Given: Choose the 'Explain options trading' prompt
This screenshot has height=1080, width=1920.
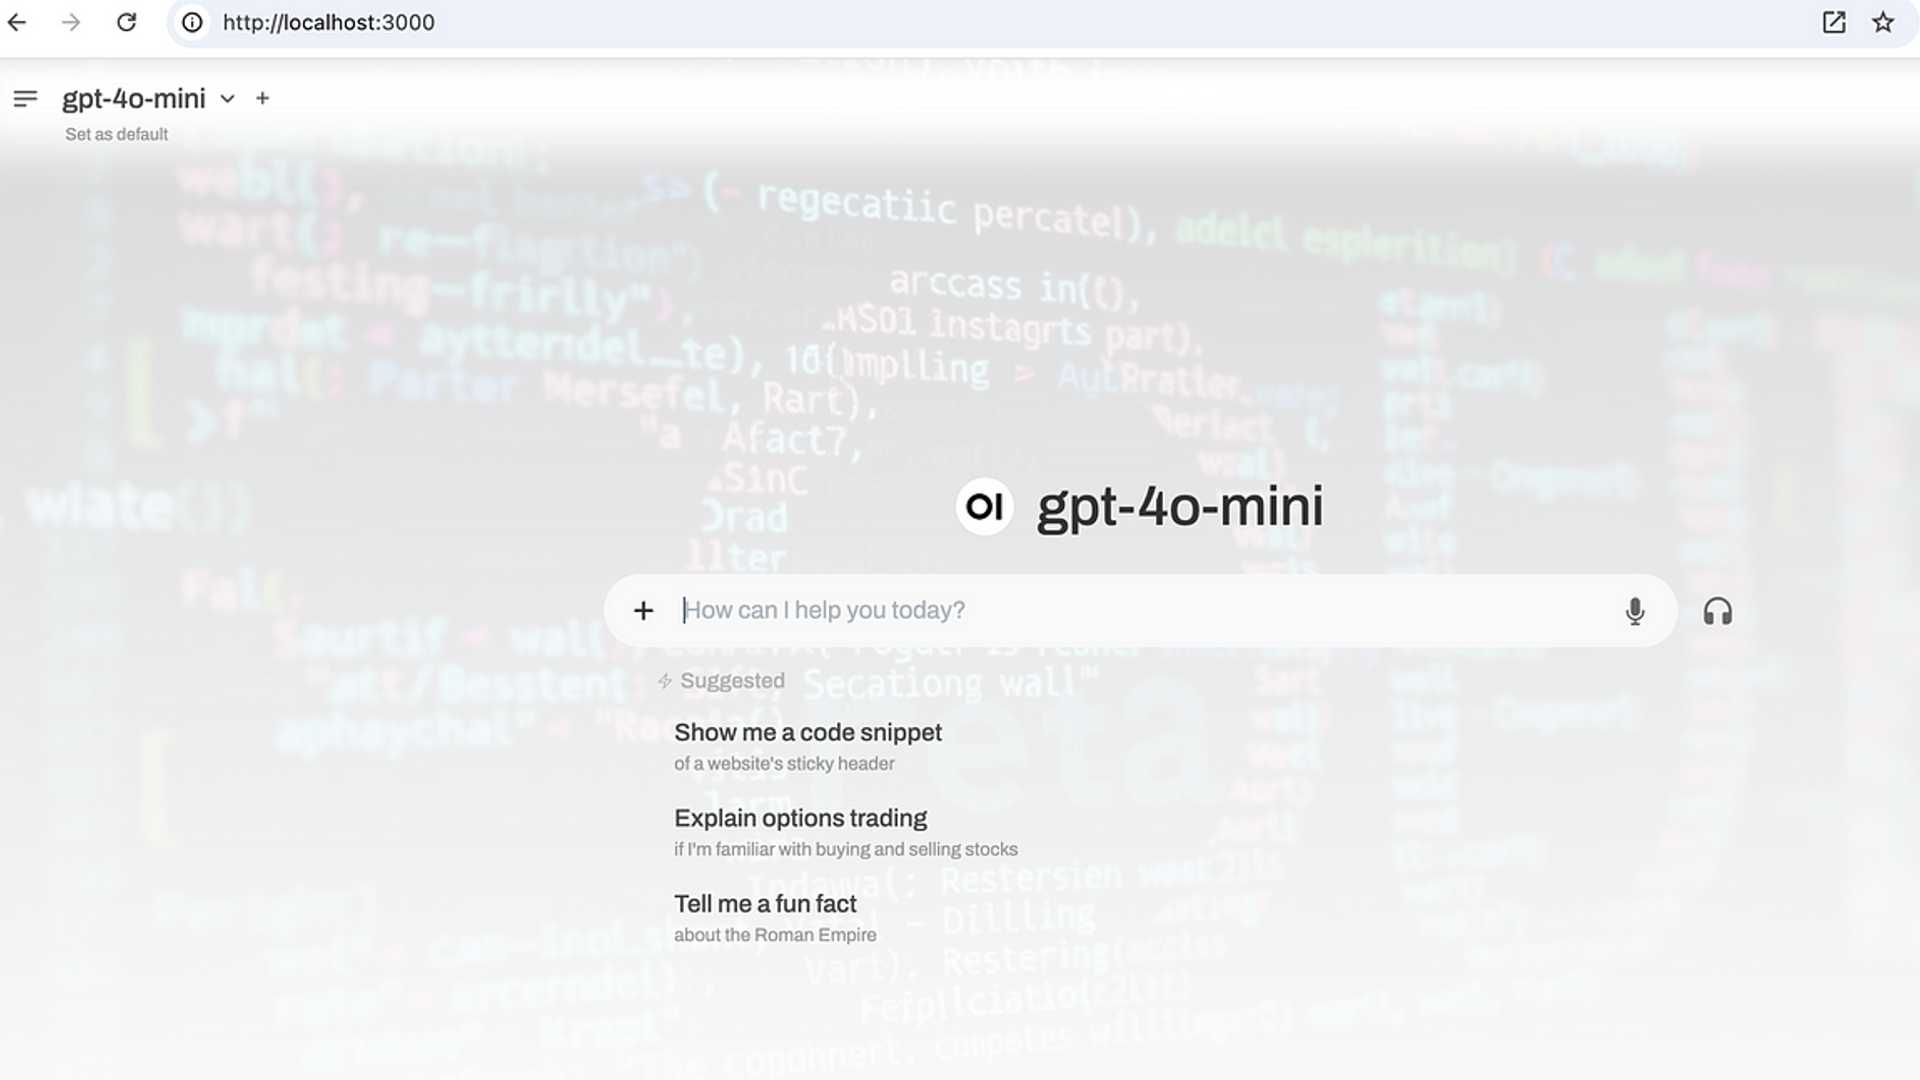Looking at the screenshot, I should [800, 818].
